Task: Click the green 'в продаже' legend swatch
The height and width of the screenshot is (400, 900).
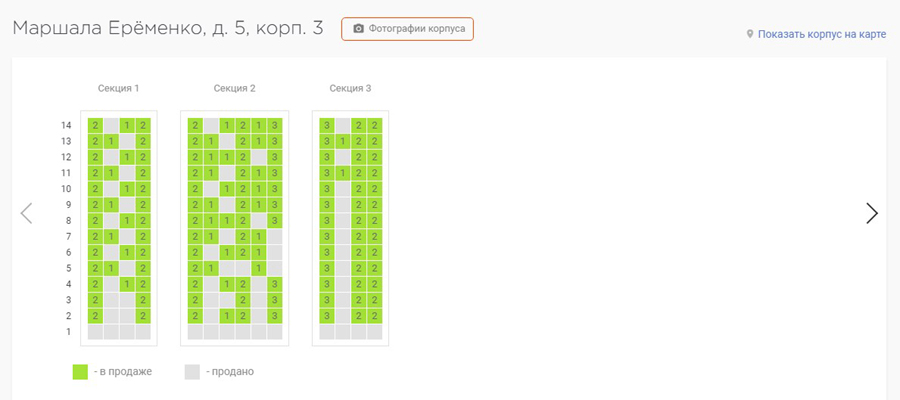Action: tap(80, 371)
